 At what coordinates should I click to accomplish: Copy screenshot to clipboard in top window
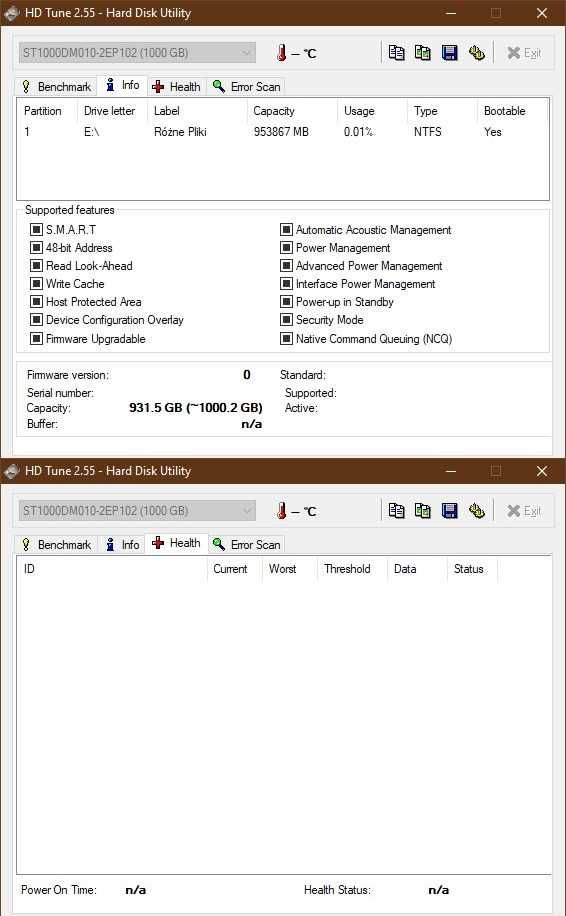[422, 53]
